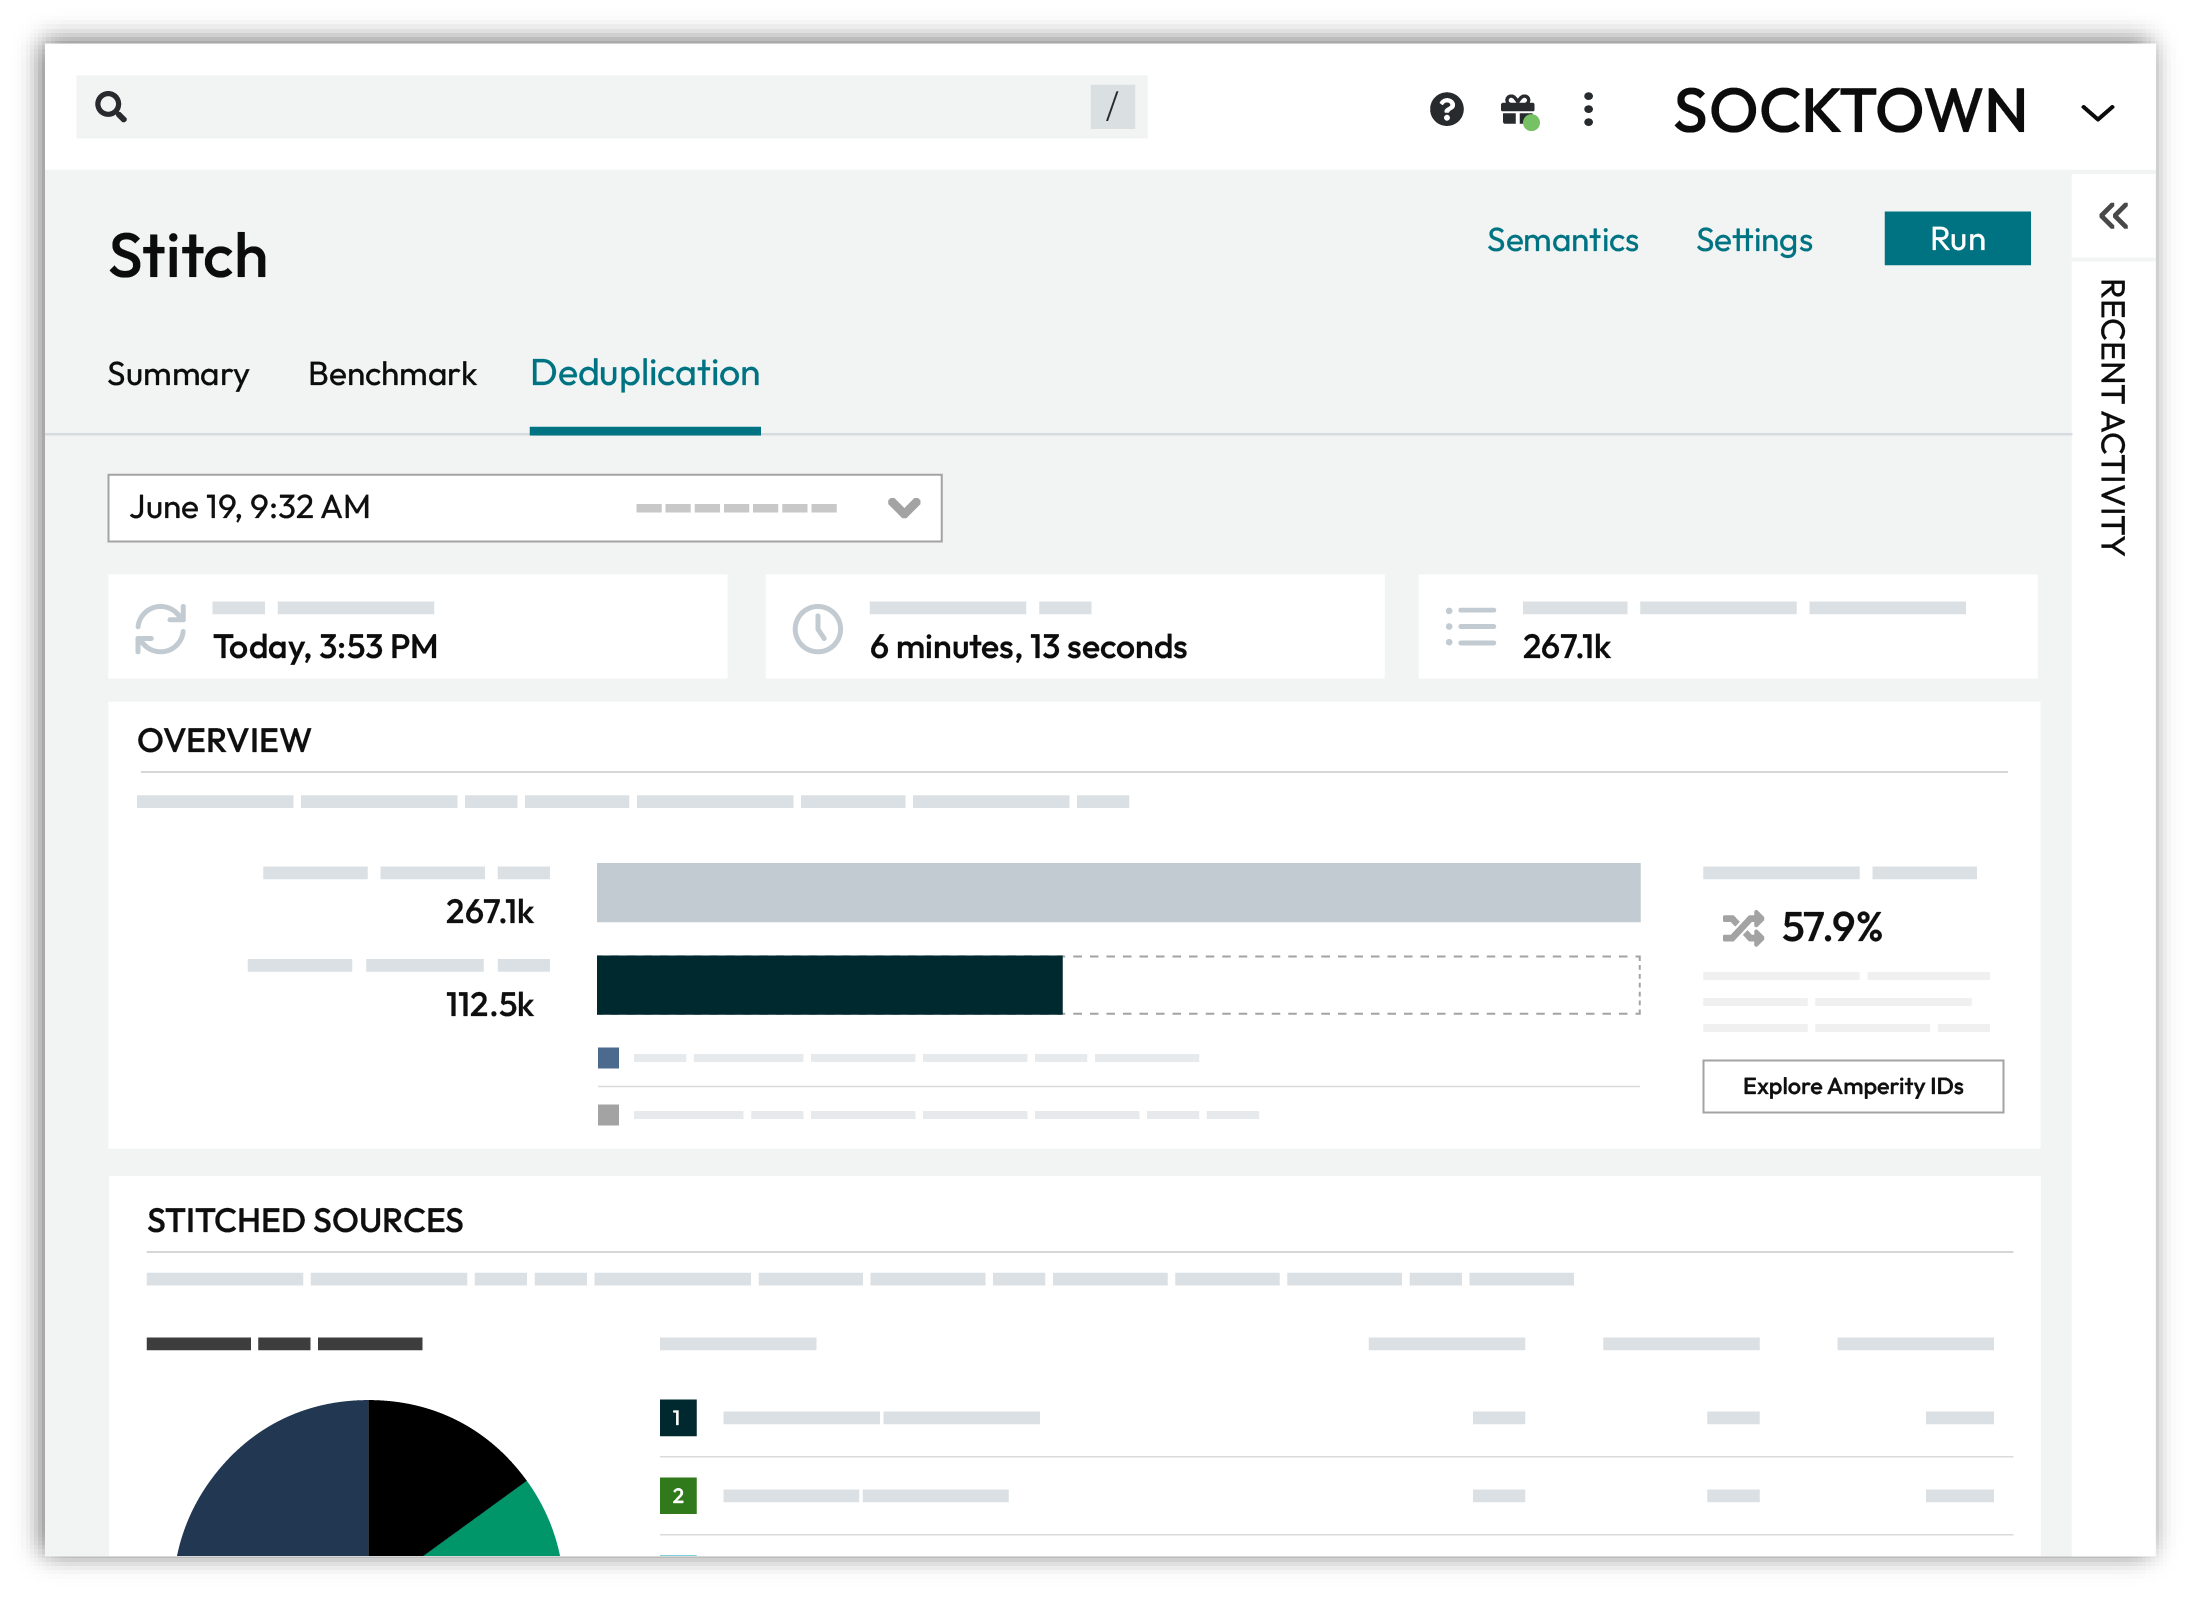Screen dimensions: 2205x1600
Task: Select the dark blue record count bar
Action: [830, 985]
